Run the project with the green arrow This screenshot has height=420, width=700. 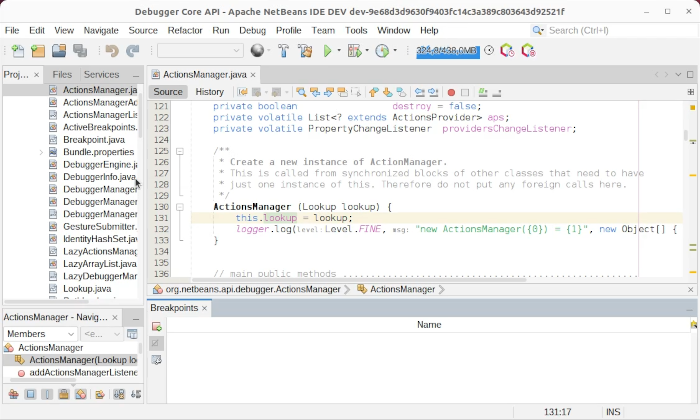(x=327, y=50)
